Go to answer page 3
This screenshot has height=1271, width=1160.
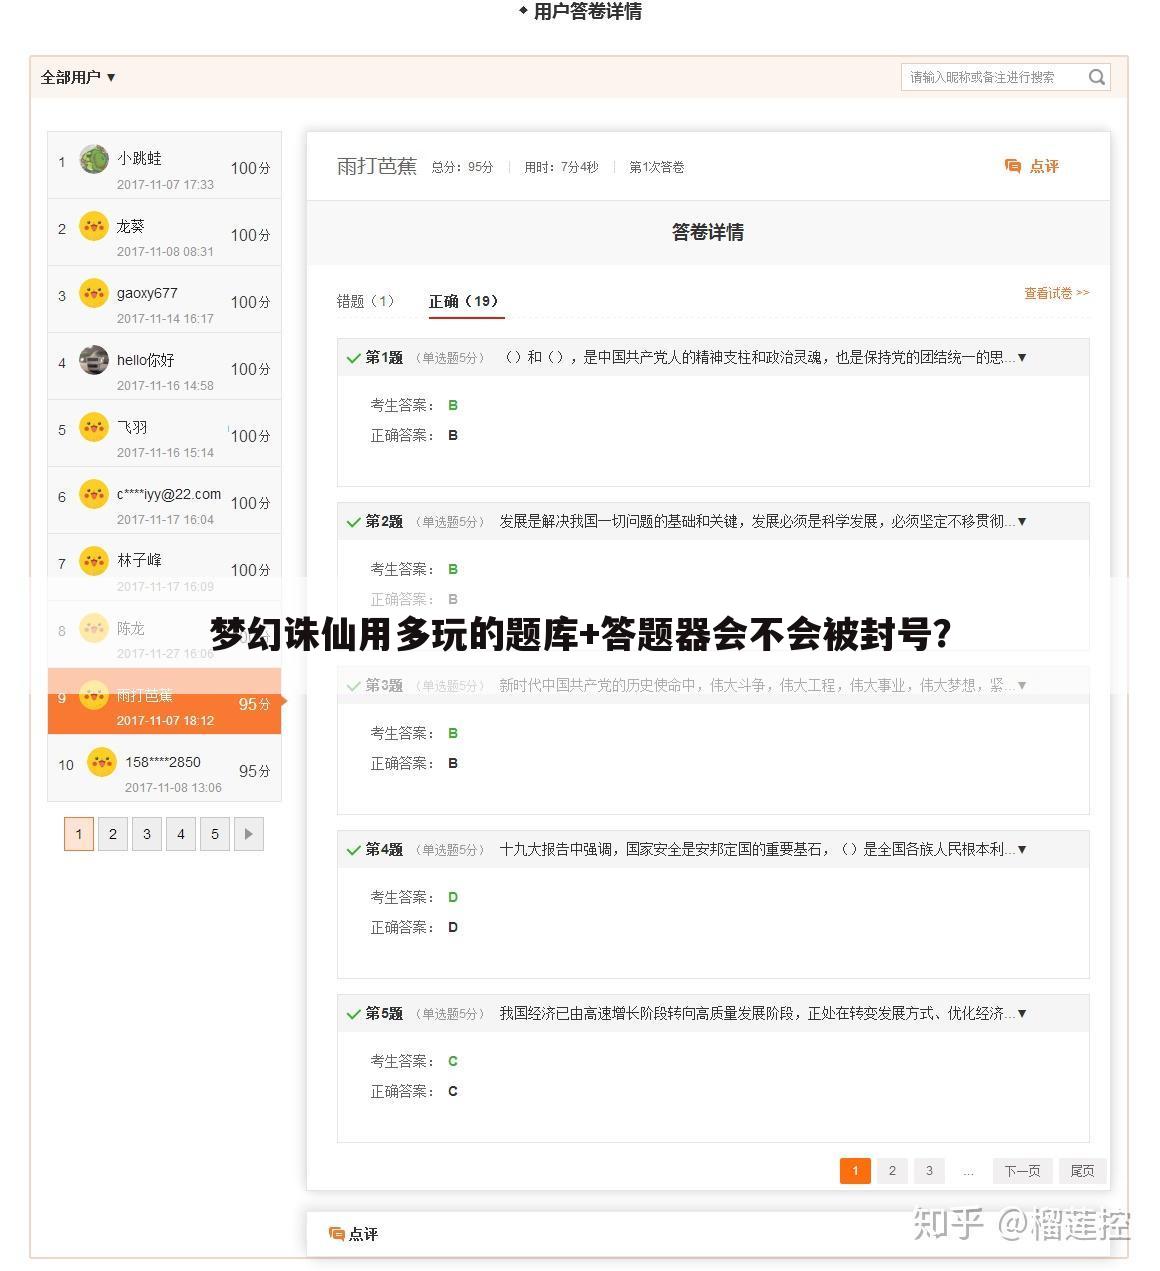[x=929, y=1171]
